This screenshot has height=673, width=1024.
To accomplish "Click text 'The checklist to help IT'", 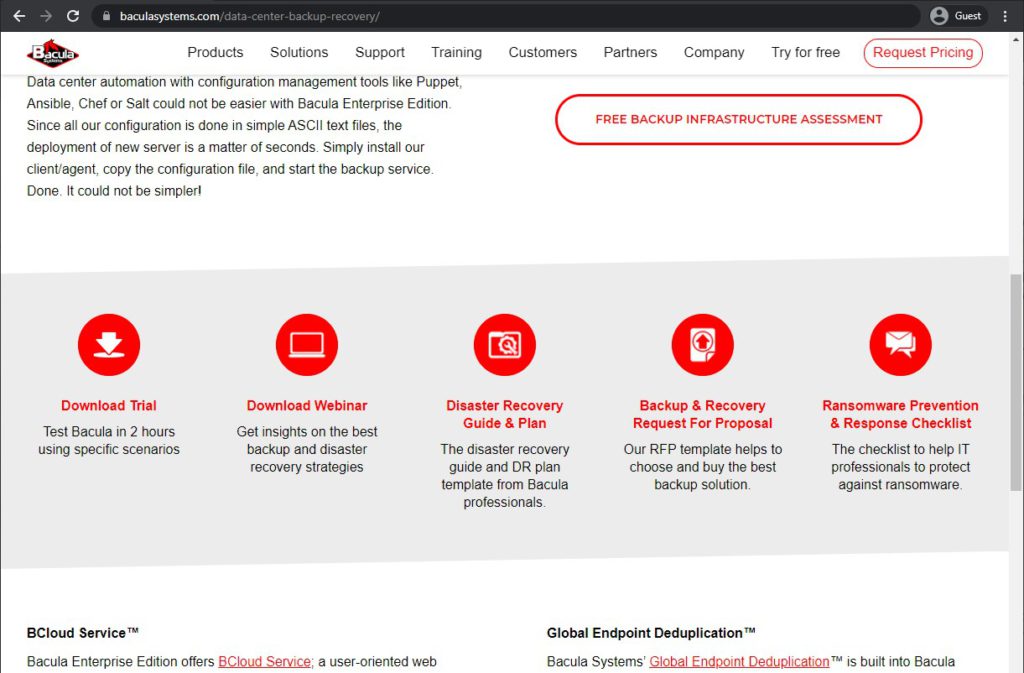I will click(901, 449).
